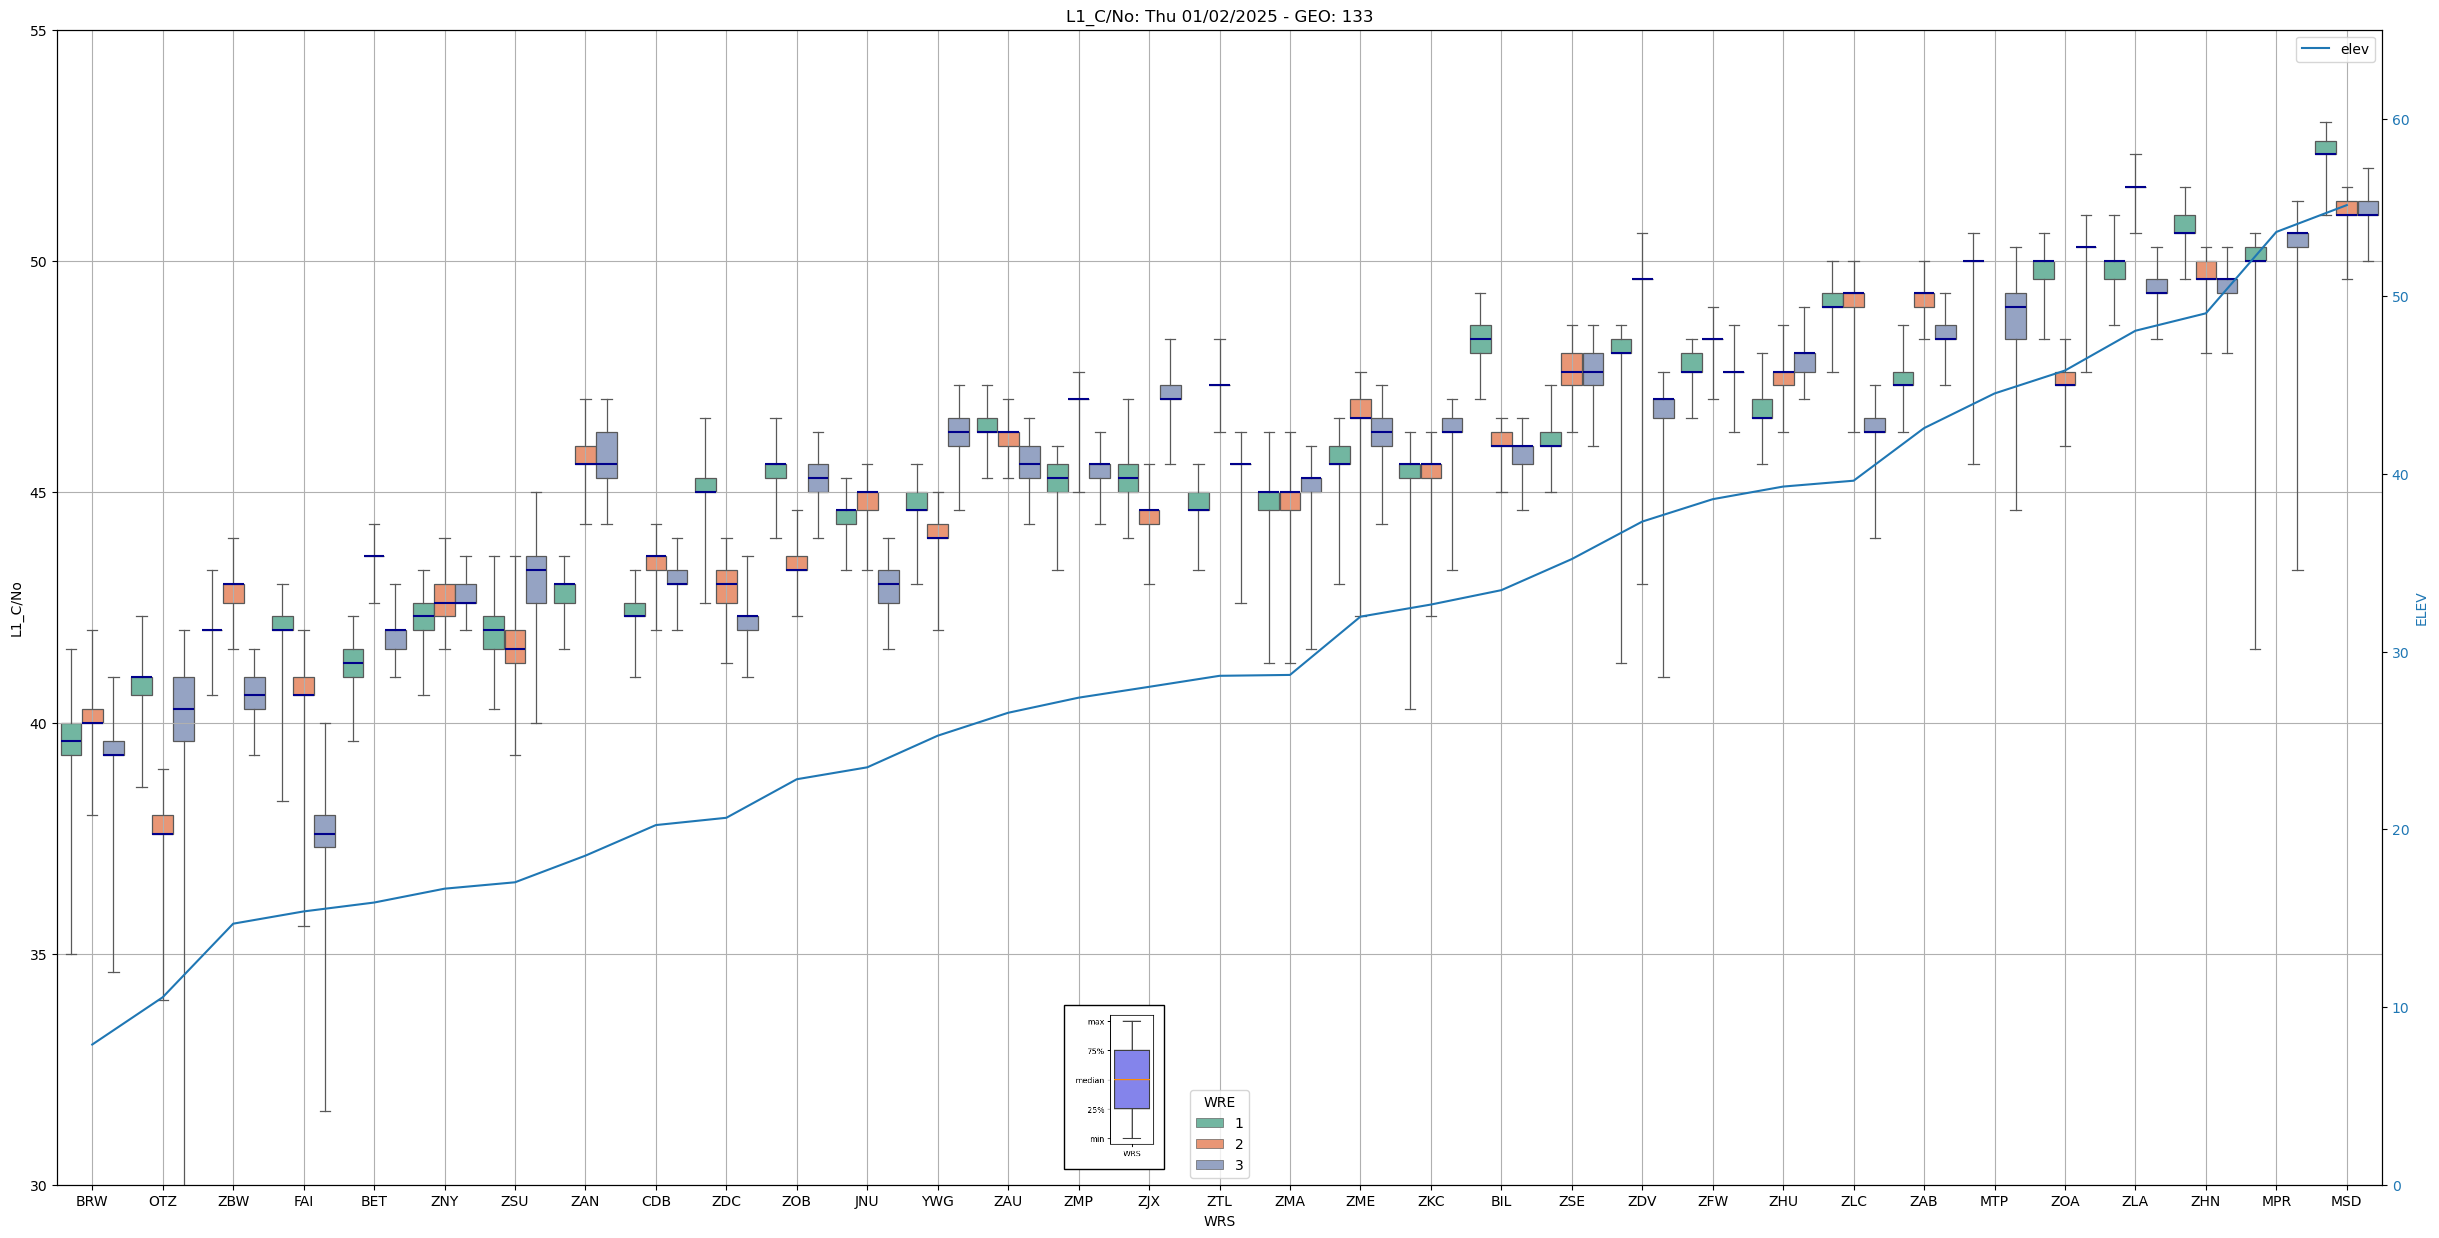The image size is (2439, 1238).
Task: Click the MTP station tick label
Action: click(x=1994, y=1201)
